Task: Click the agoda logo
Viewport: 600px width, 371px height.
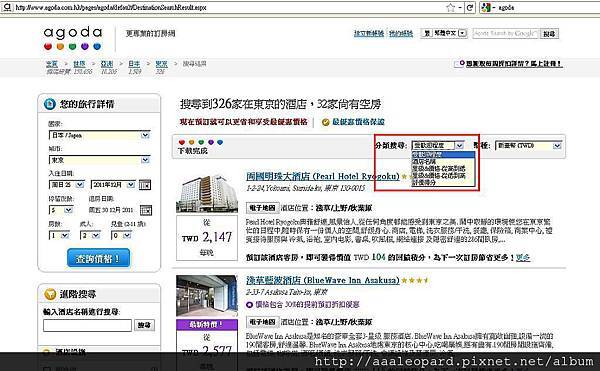Action: (x=73, y=38)
